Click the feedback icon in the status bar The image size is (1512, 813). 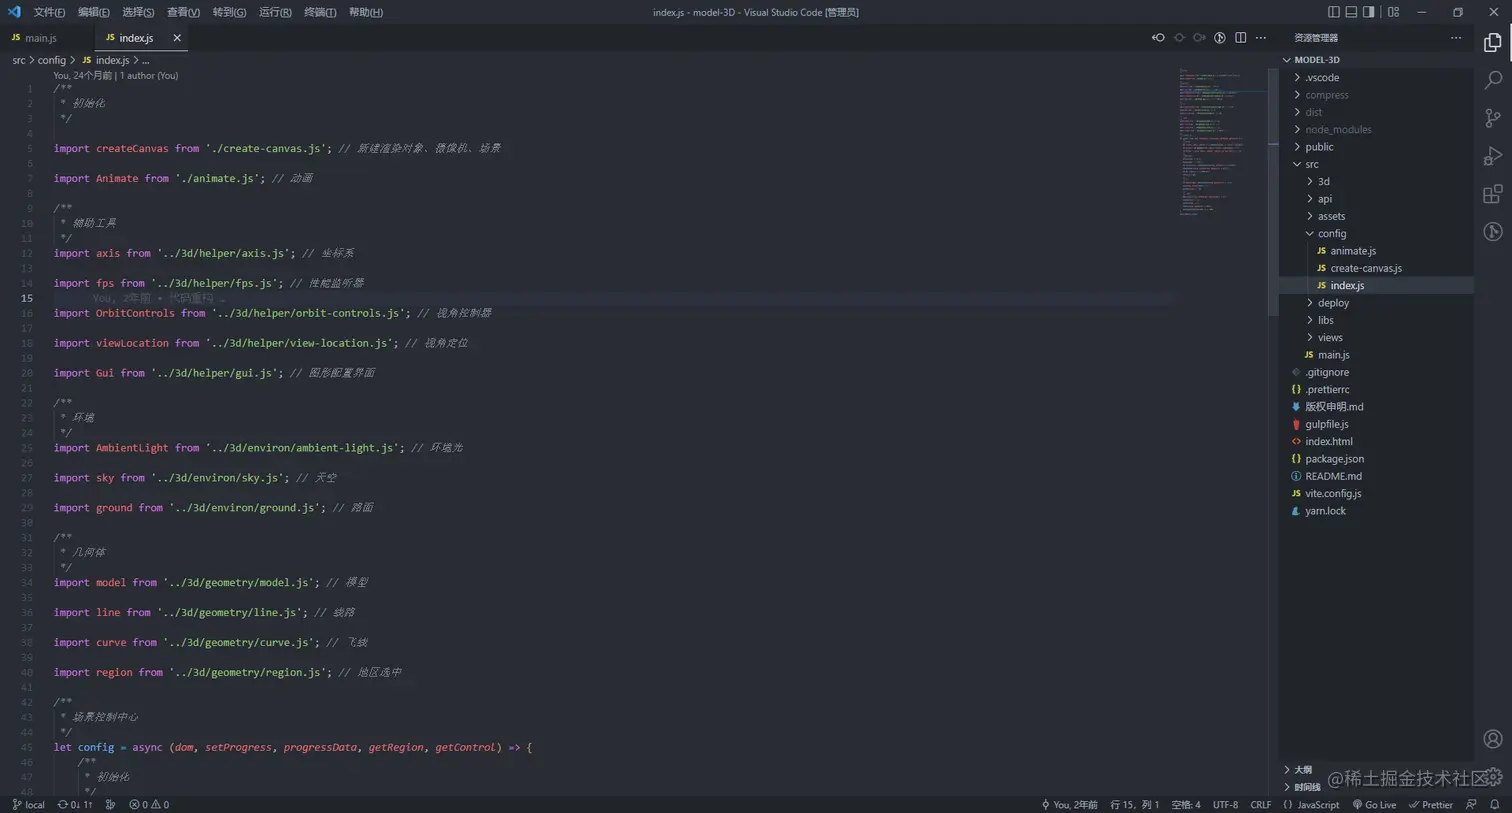1471,805
